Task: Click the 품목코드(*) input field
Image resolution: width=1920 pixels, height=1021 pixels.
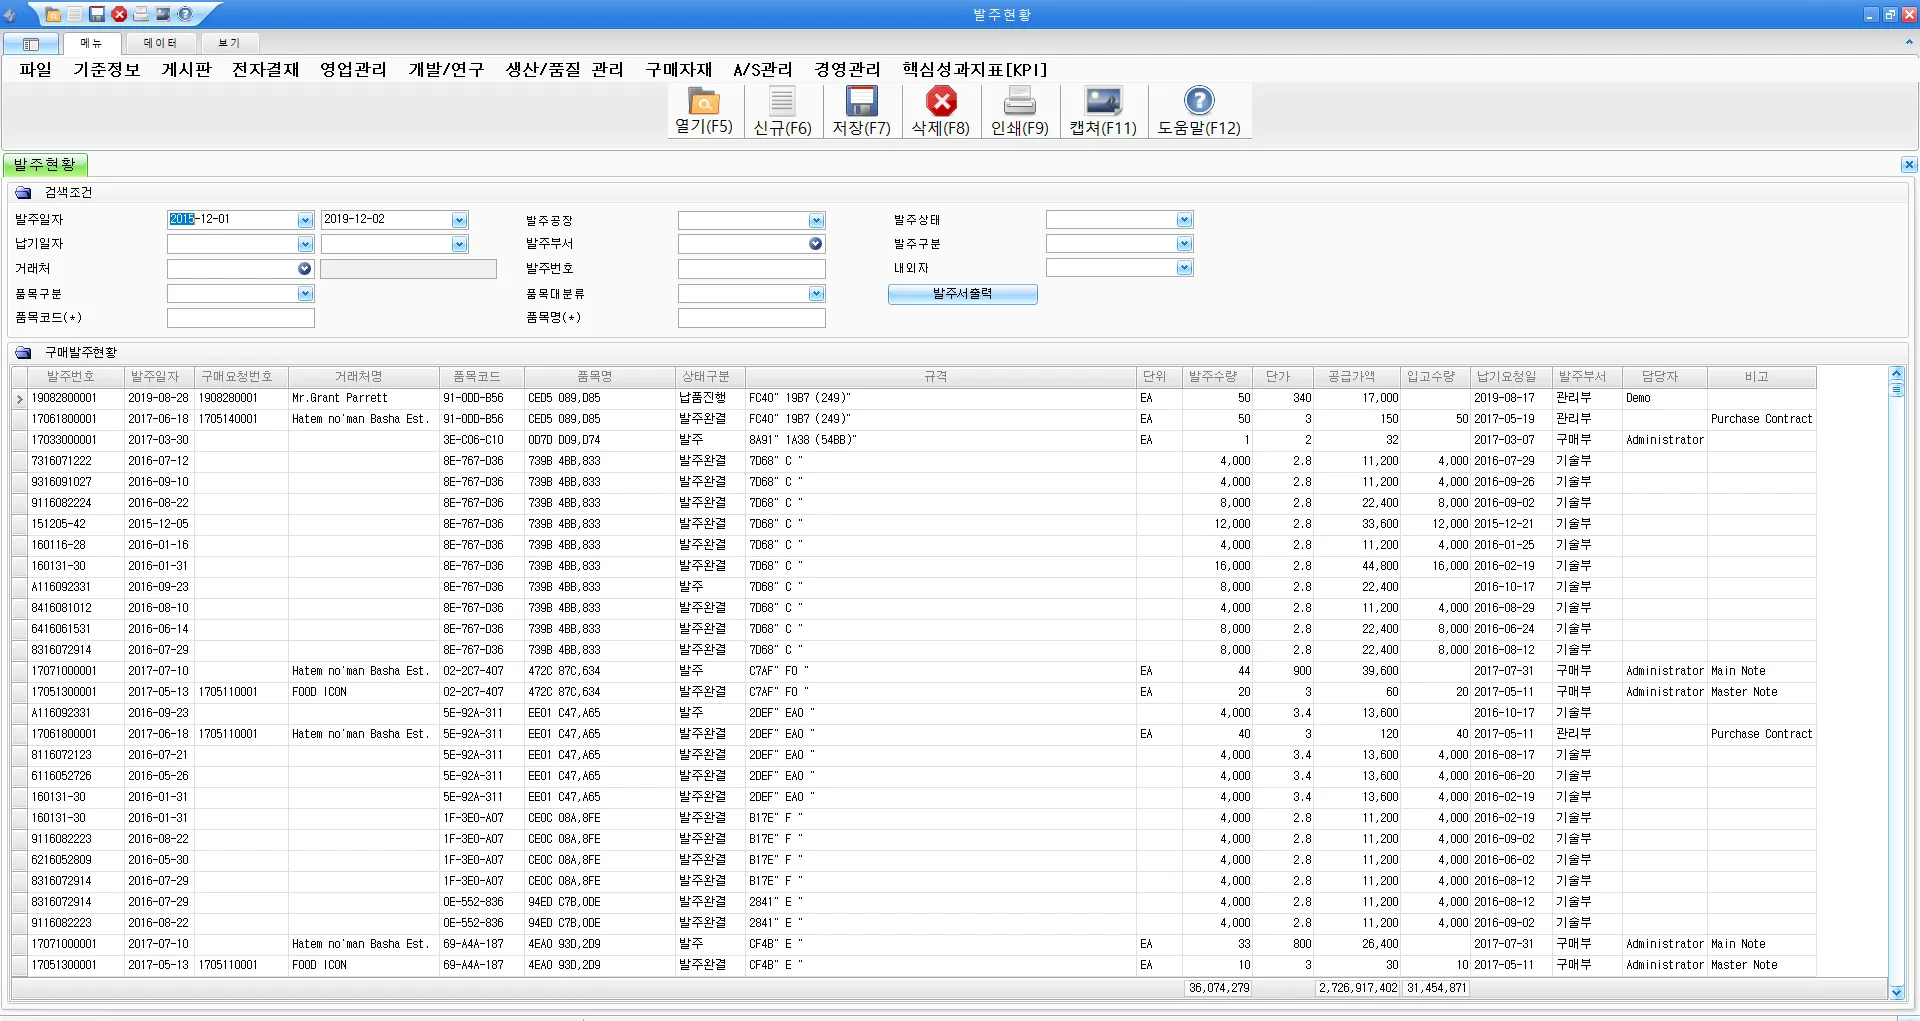Action: [x=240, y=318]
